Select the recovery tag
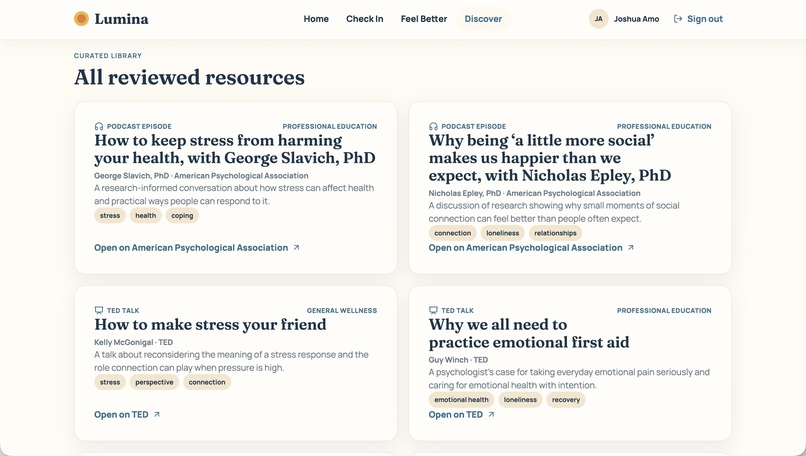This screenshot has height=456, width=806. pos(566,400)
